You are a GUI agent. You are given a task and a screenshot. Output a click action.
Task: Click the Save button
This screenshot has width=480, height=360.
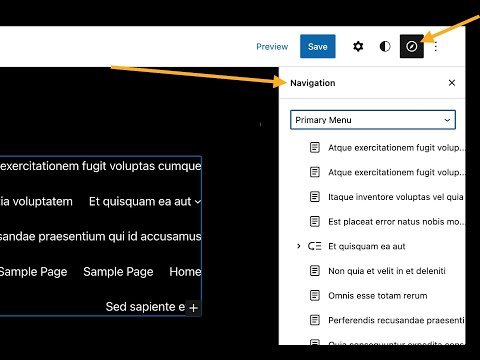(x=318, y=46)
